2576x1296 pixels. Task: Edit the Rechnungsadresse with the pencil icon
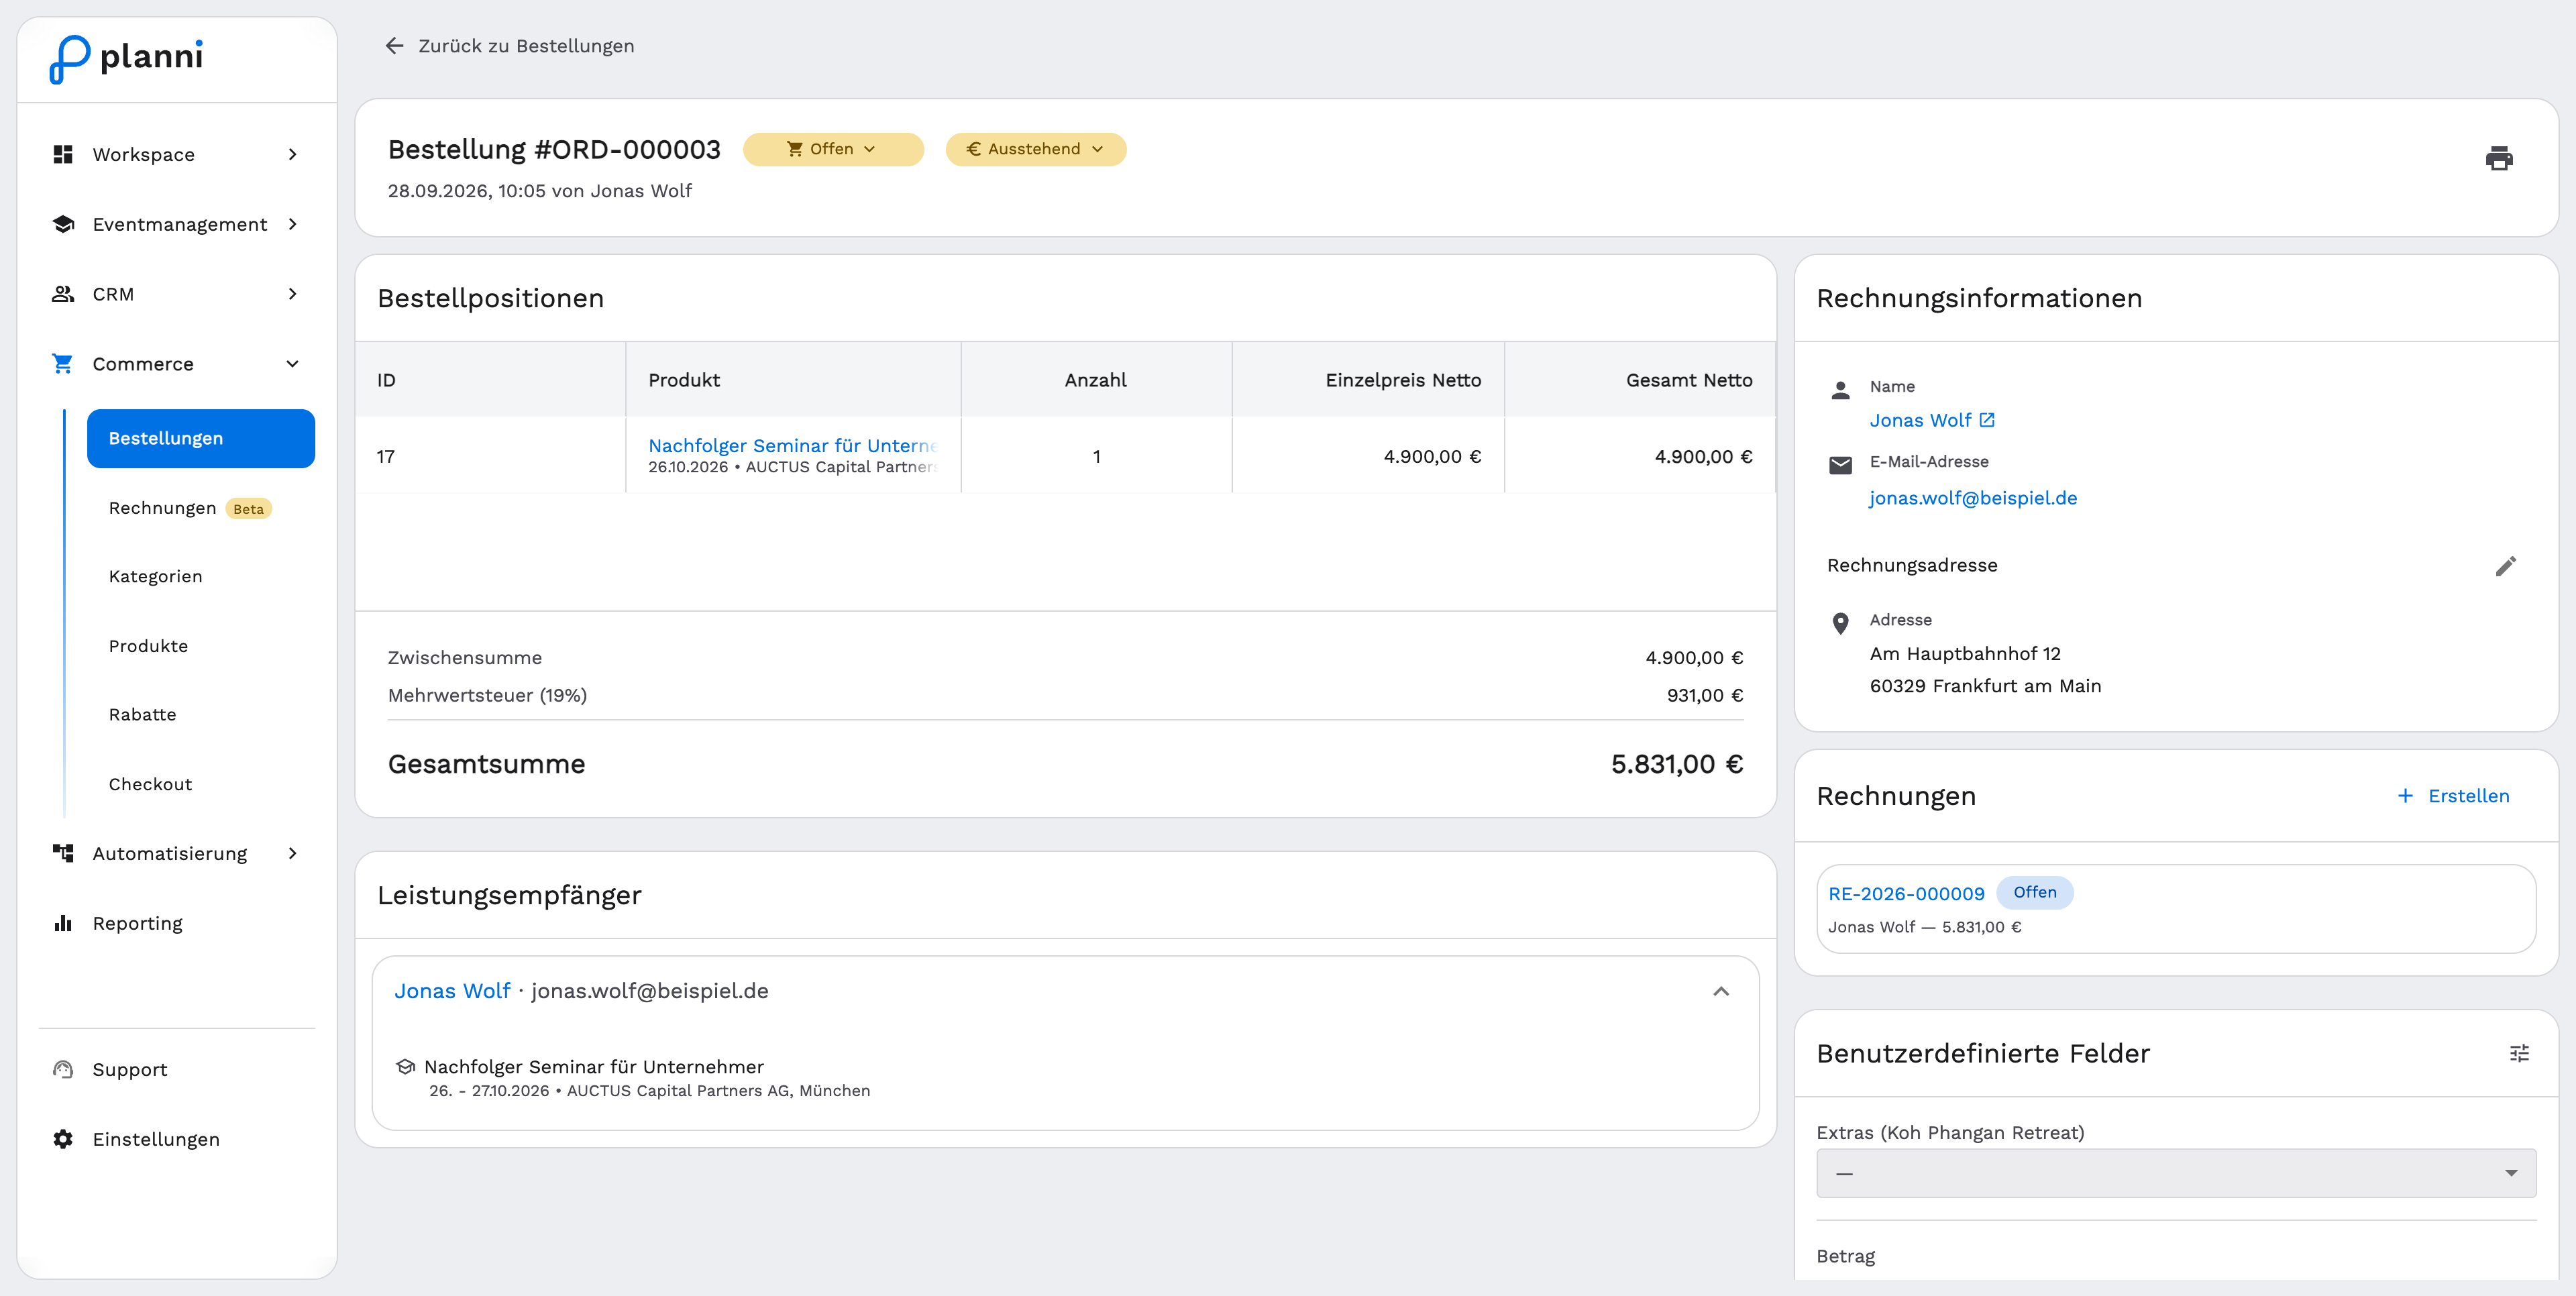click(2505, 566)
